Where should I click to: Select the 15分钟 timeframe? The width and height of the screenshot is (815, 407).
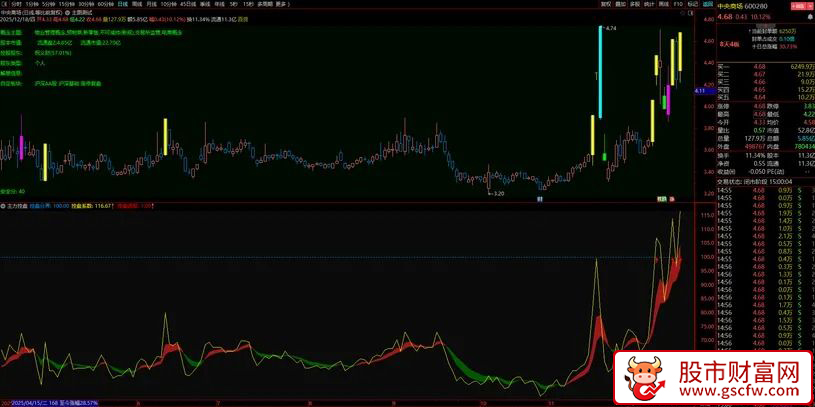(67, 4)
